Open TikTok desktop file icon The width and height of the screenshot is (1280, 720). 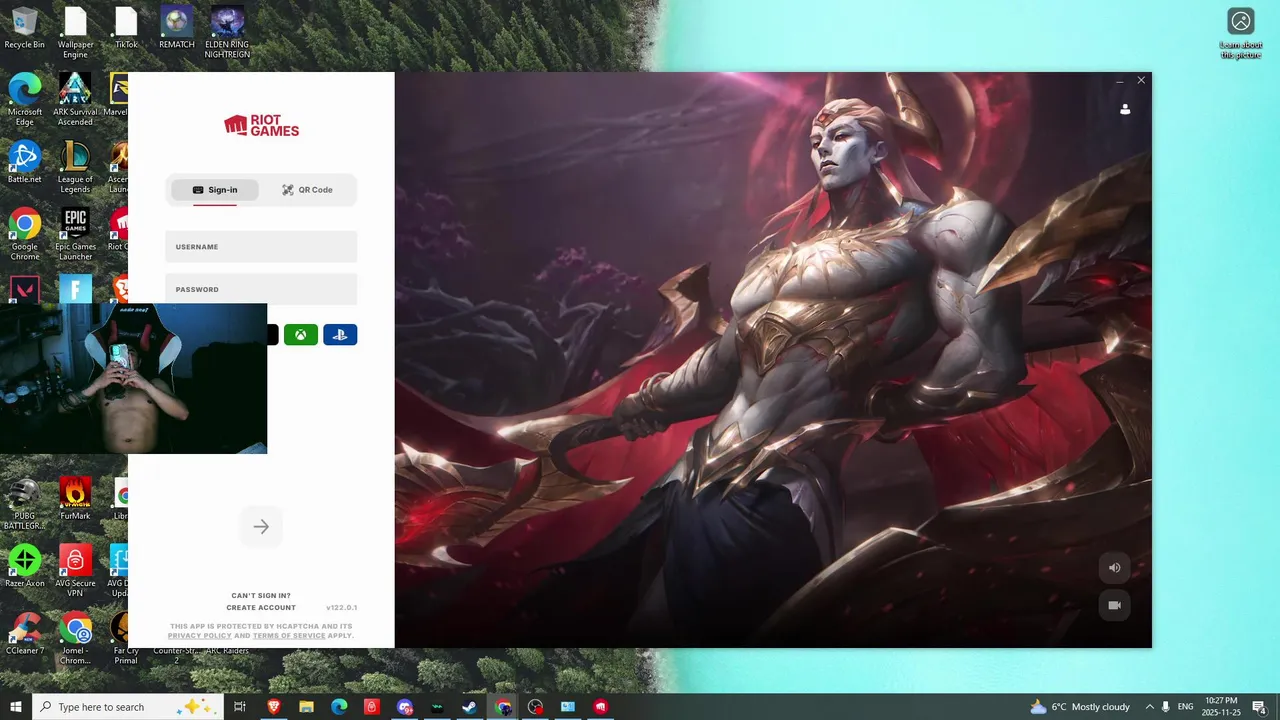click(126, 28)
